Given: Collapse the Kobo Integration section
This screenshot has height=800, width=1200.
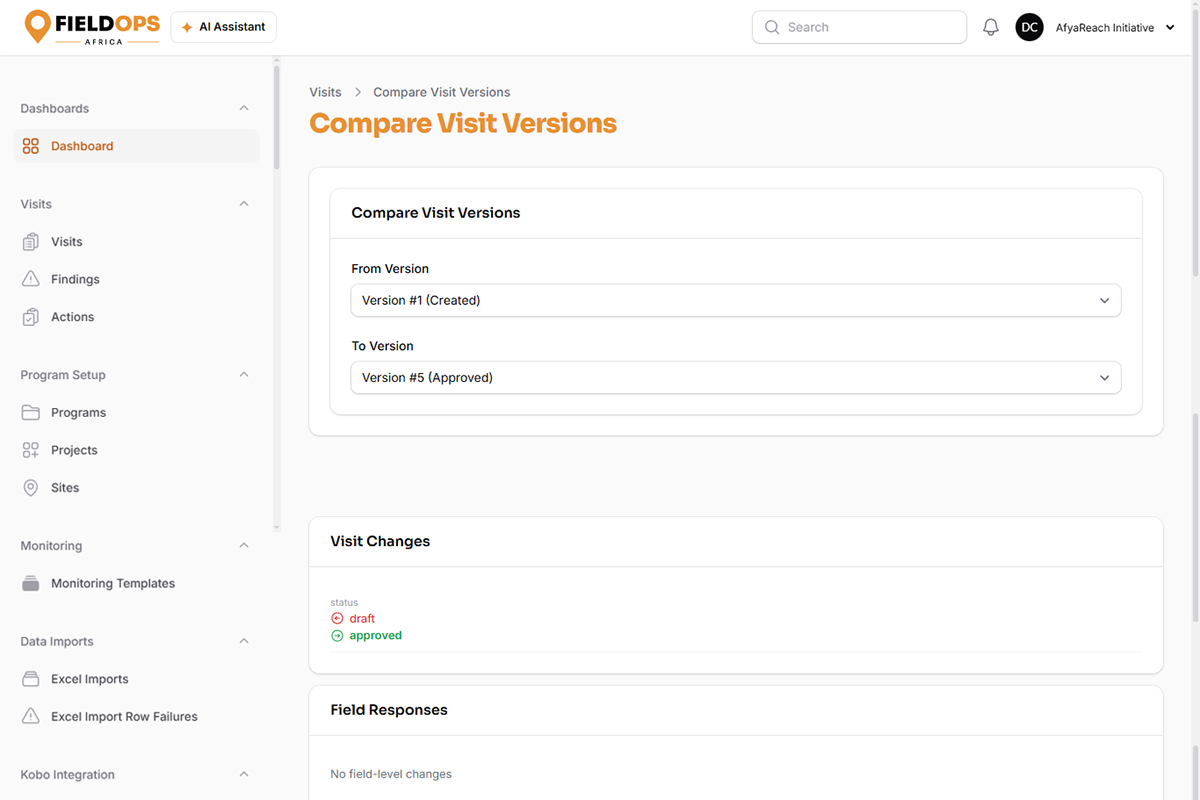Looking at the screenshot, I should (244, 775).
